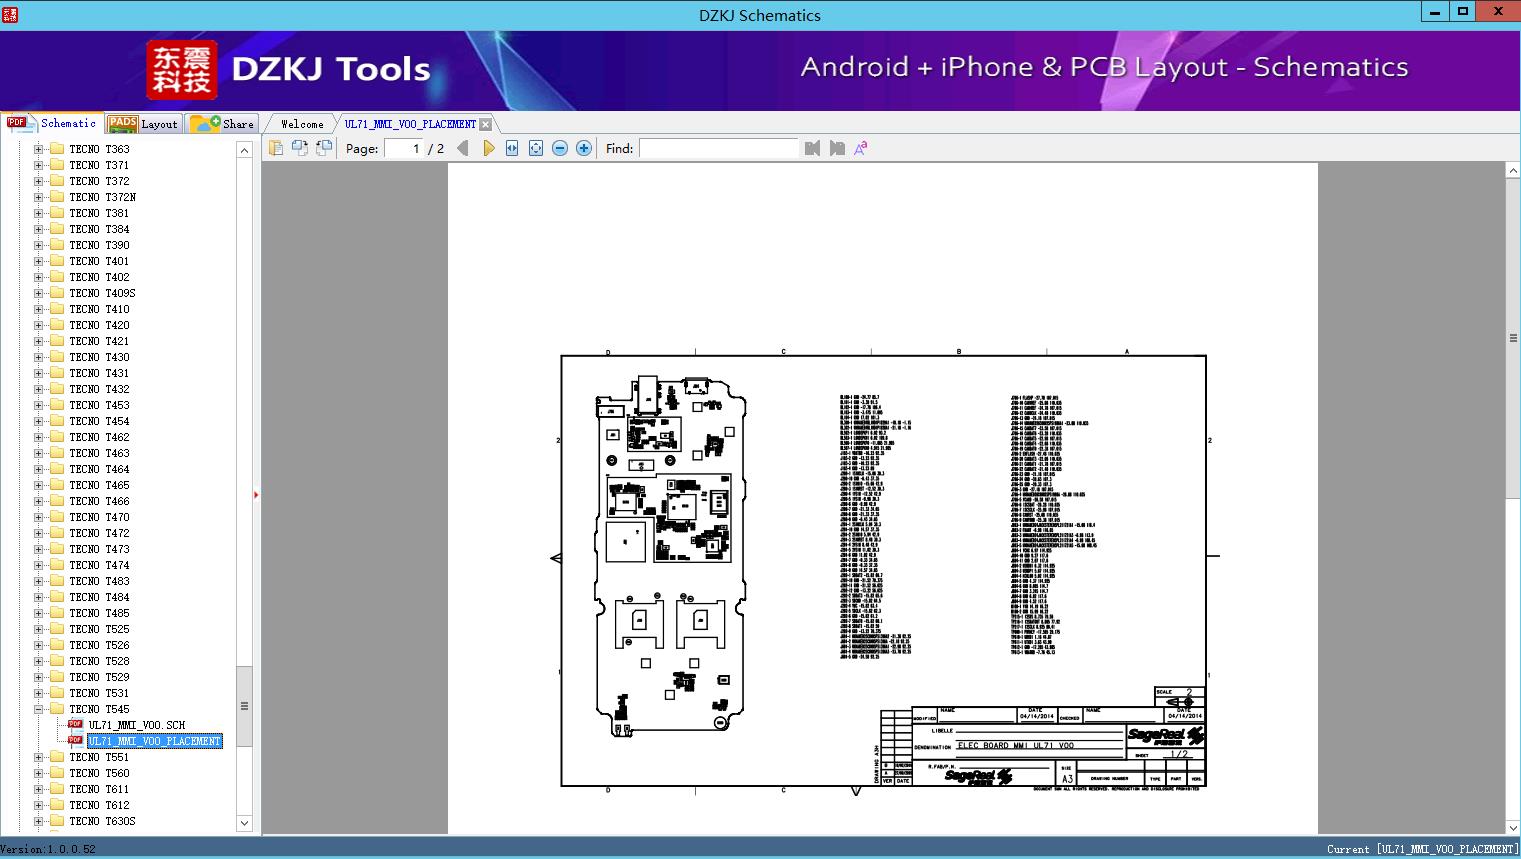Click the TECNO T363 folder icon
This screenshot has width=1521, height=859.
pyautogui.click(x=57, y=148)
